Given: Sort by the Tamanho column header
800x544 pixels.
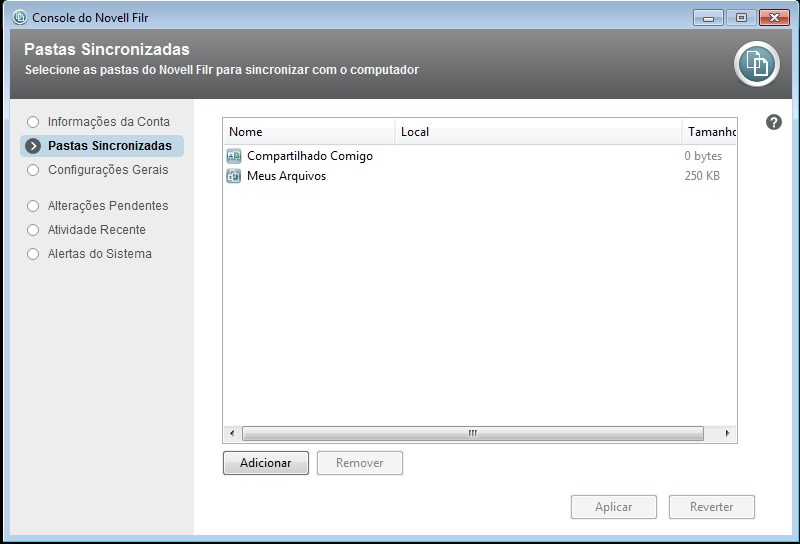Looking at the screenshot, I should tap(709, 132).
